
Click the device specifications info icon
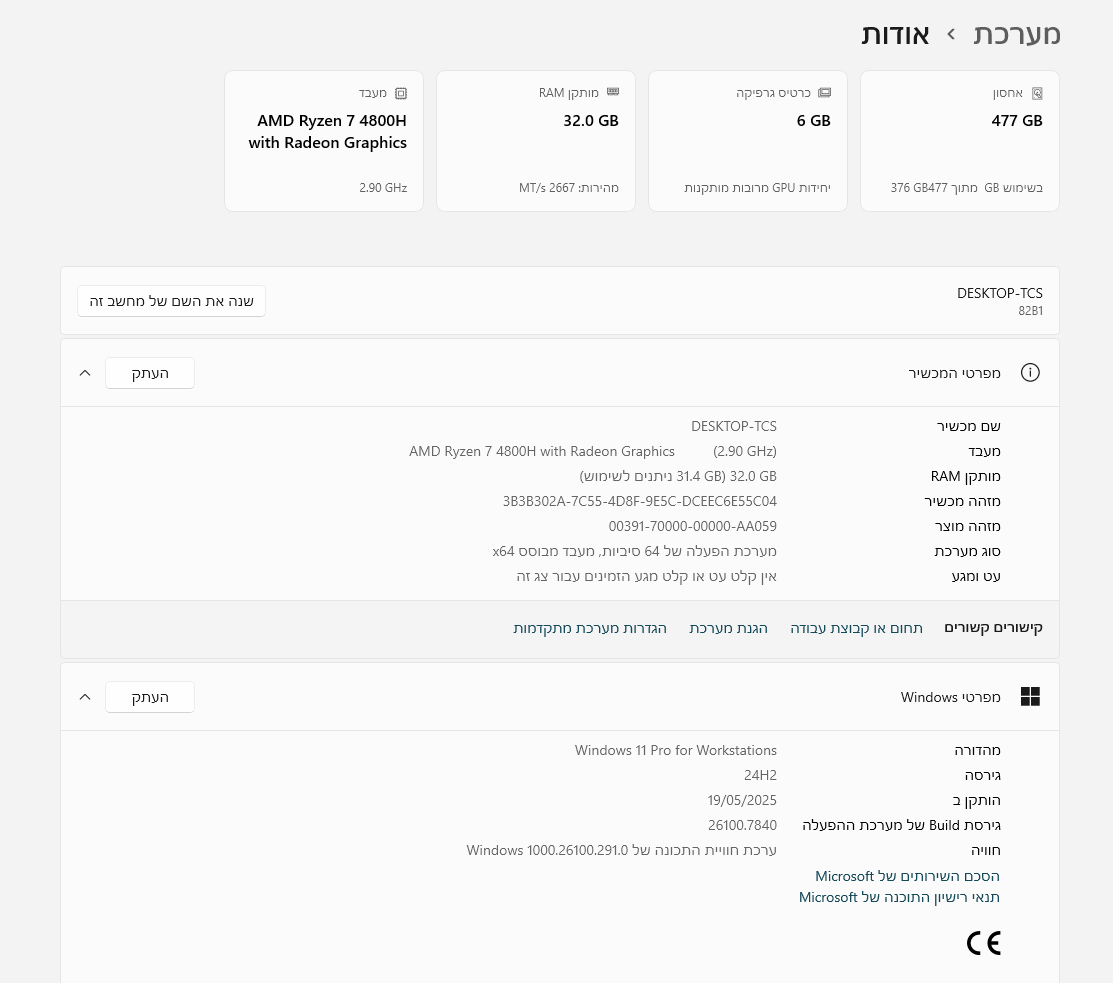[1030, 373]
